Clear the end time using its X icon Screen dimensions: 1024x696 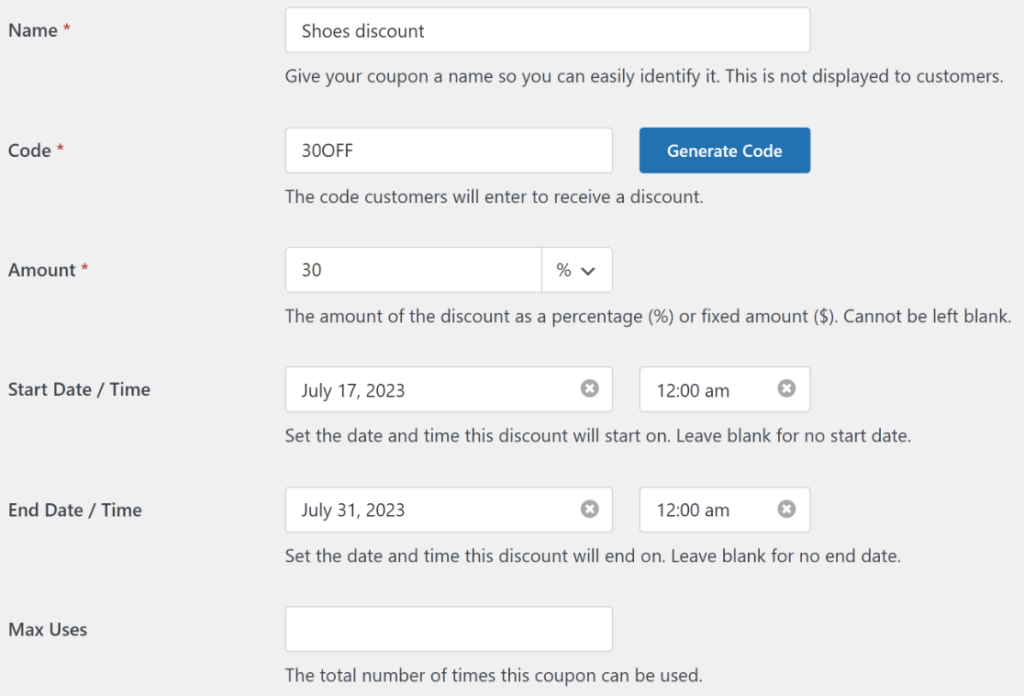[x=786, y=509]
